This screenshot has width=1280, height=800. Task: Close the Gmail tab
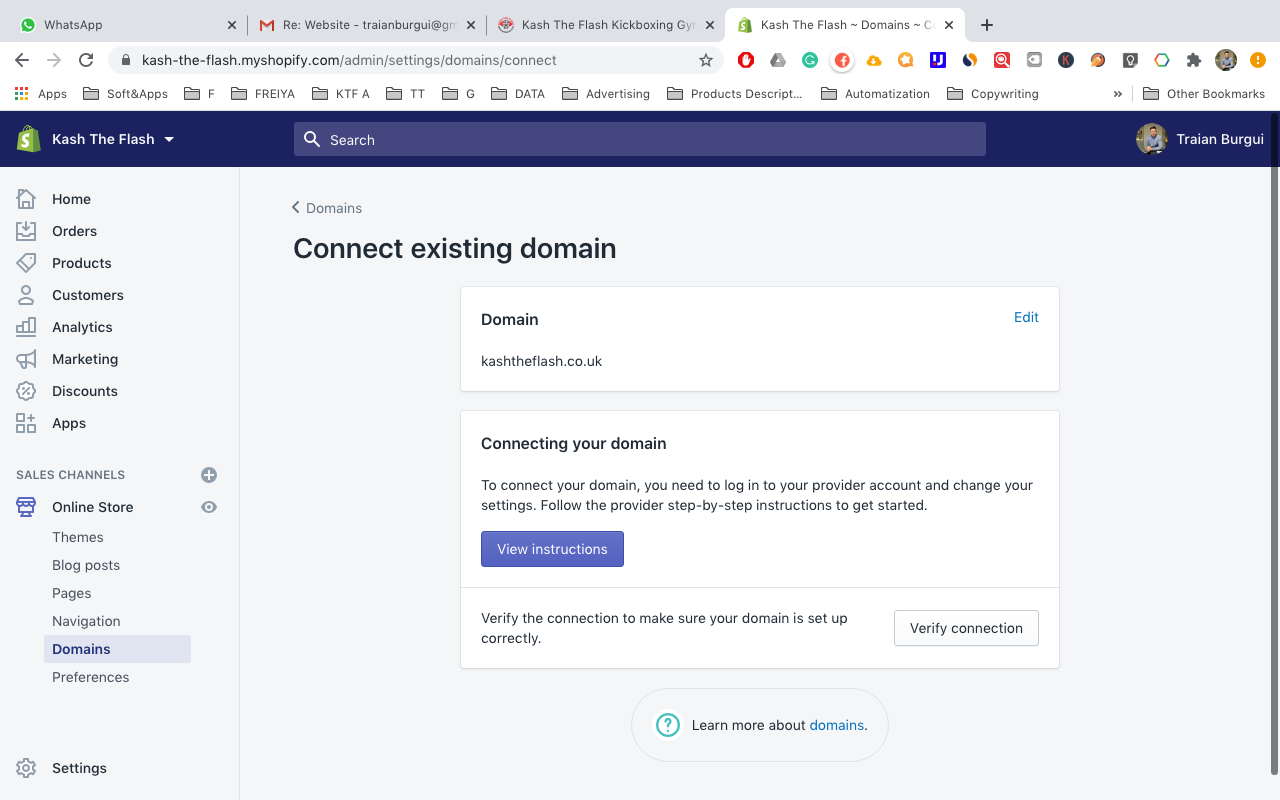[x=470, y=25]
